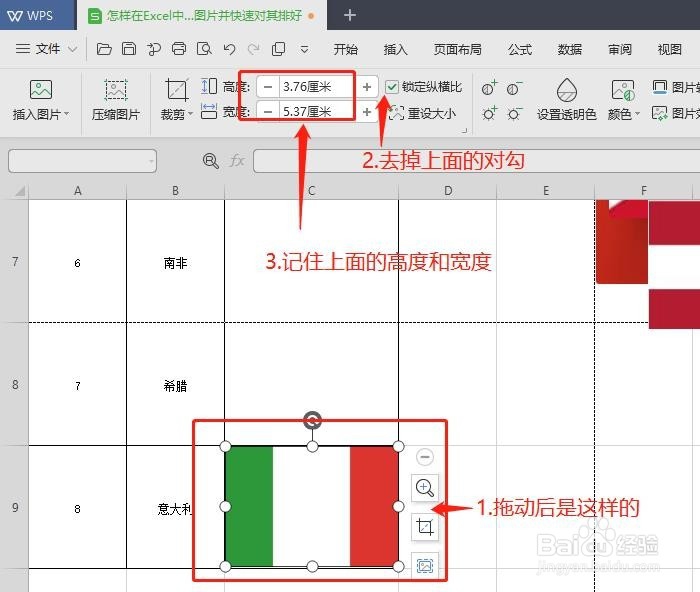
Task: Open a new document tab with plus
Action: (x=350, y=15)
